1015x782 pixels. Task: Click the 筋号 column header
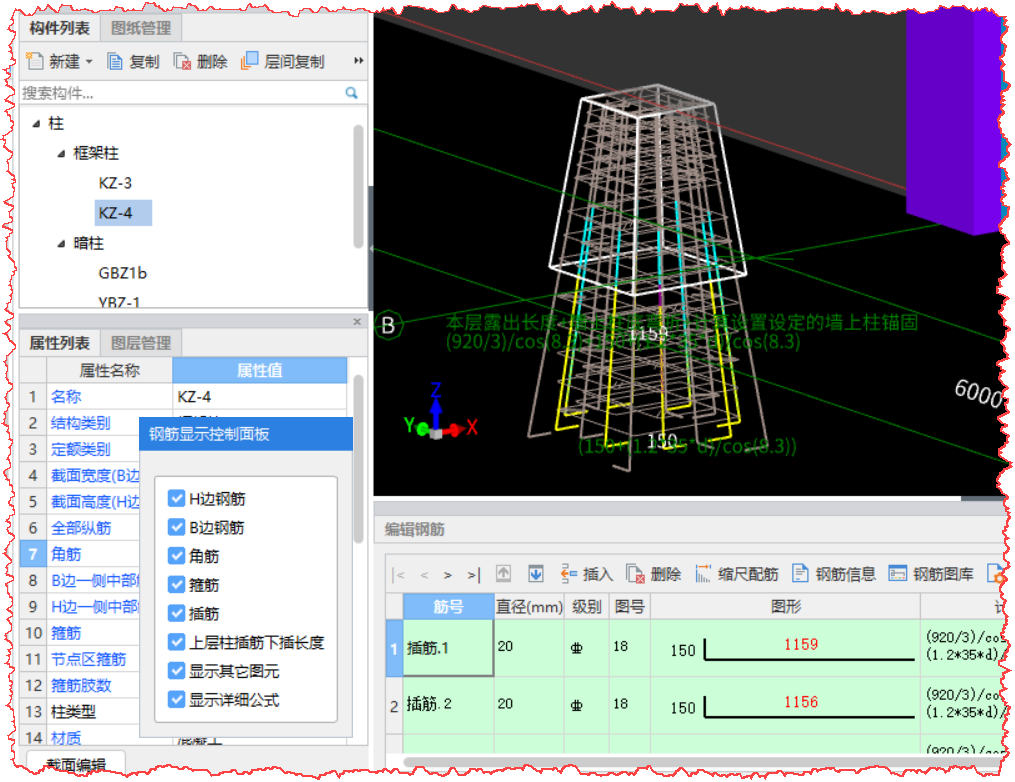pos(449,607)
